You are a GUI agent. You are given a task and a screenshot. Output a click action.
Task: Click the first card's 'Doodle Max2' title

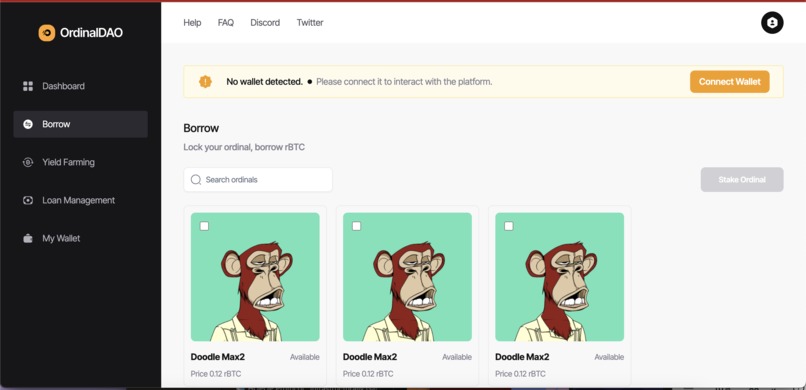[x=217, y=357]
